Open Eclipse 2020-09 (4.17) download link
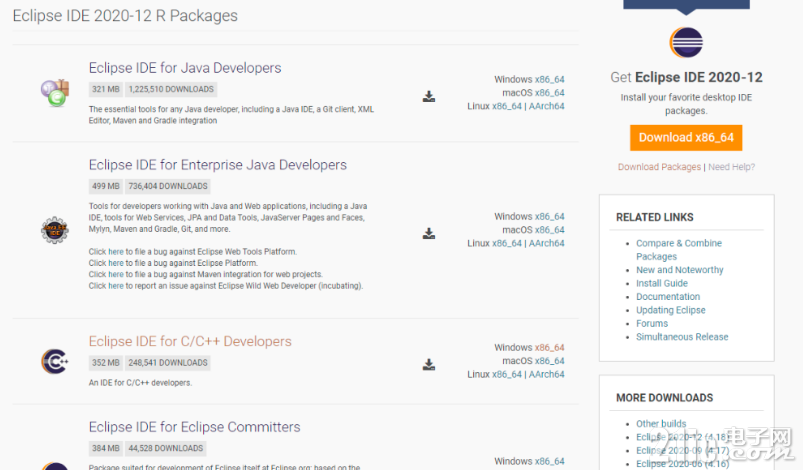Image resolution: width=803 pixels, height=470 pixels. click(x=682, y=450)
